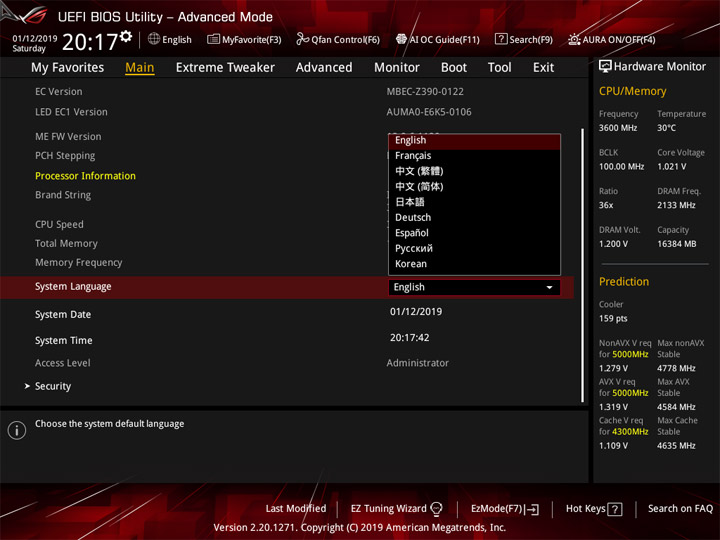
Task: Click the MyFavorite list icon
Action: click(x=213, y=39)
